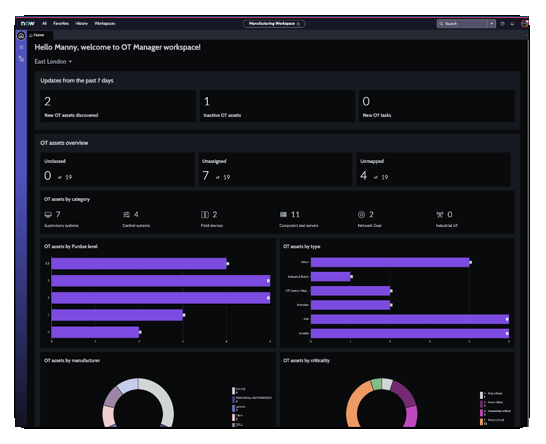Select the Home tab
Viewport: 546px width, 444px height.
click(37, 35)
